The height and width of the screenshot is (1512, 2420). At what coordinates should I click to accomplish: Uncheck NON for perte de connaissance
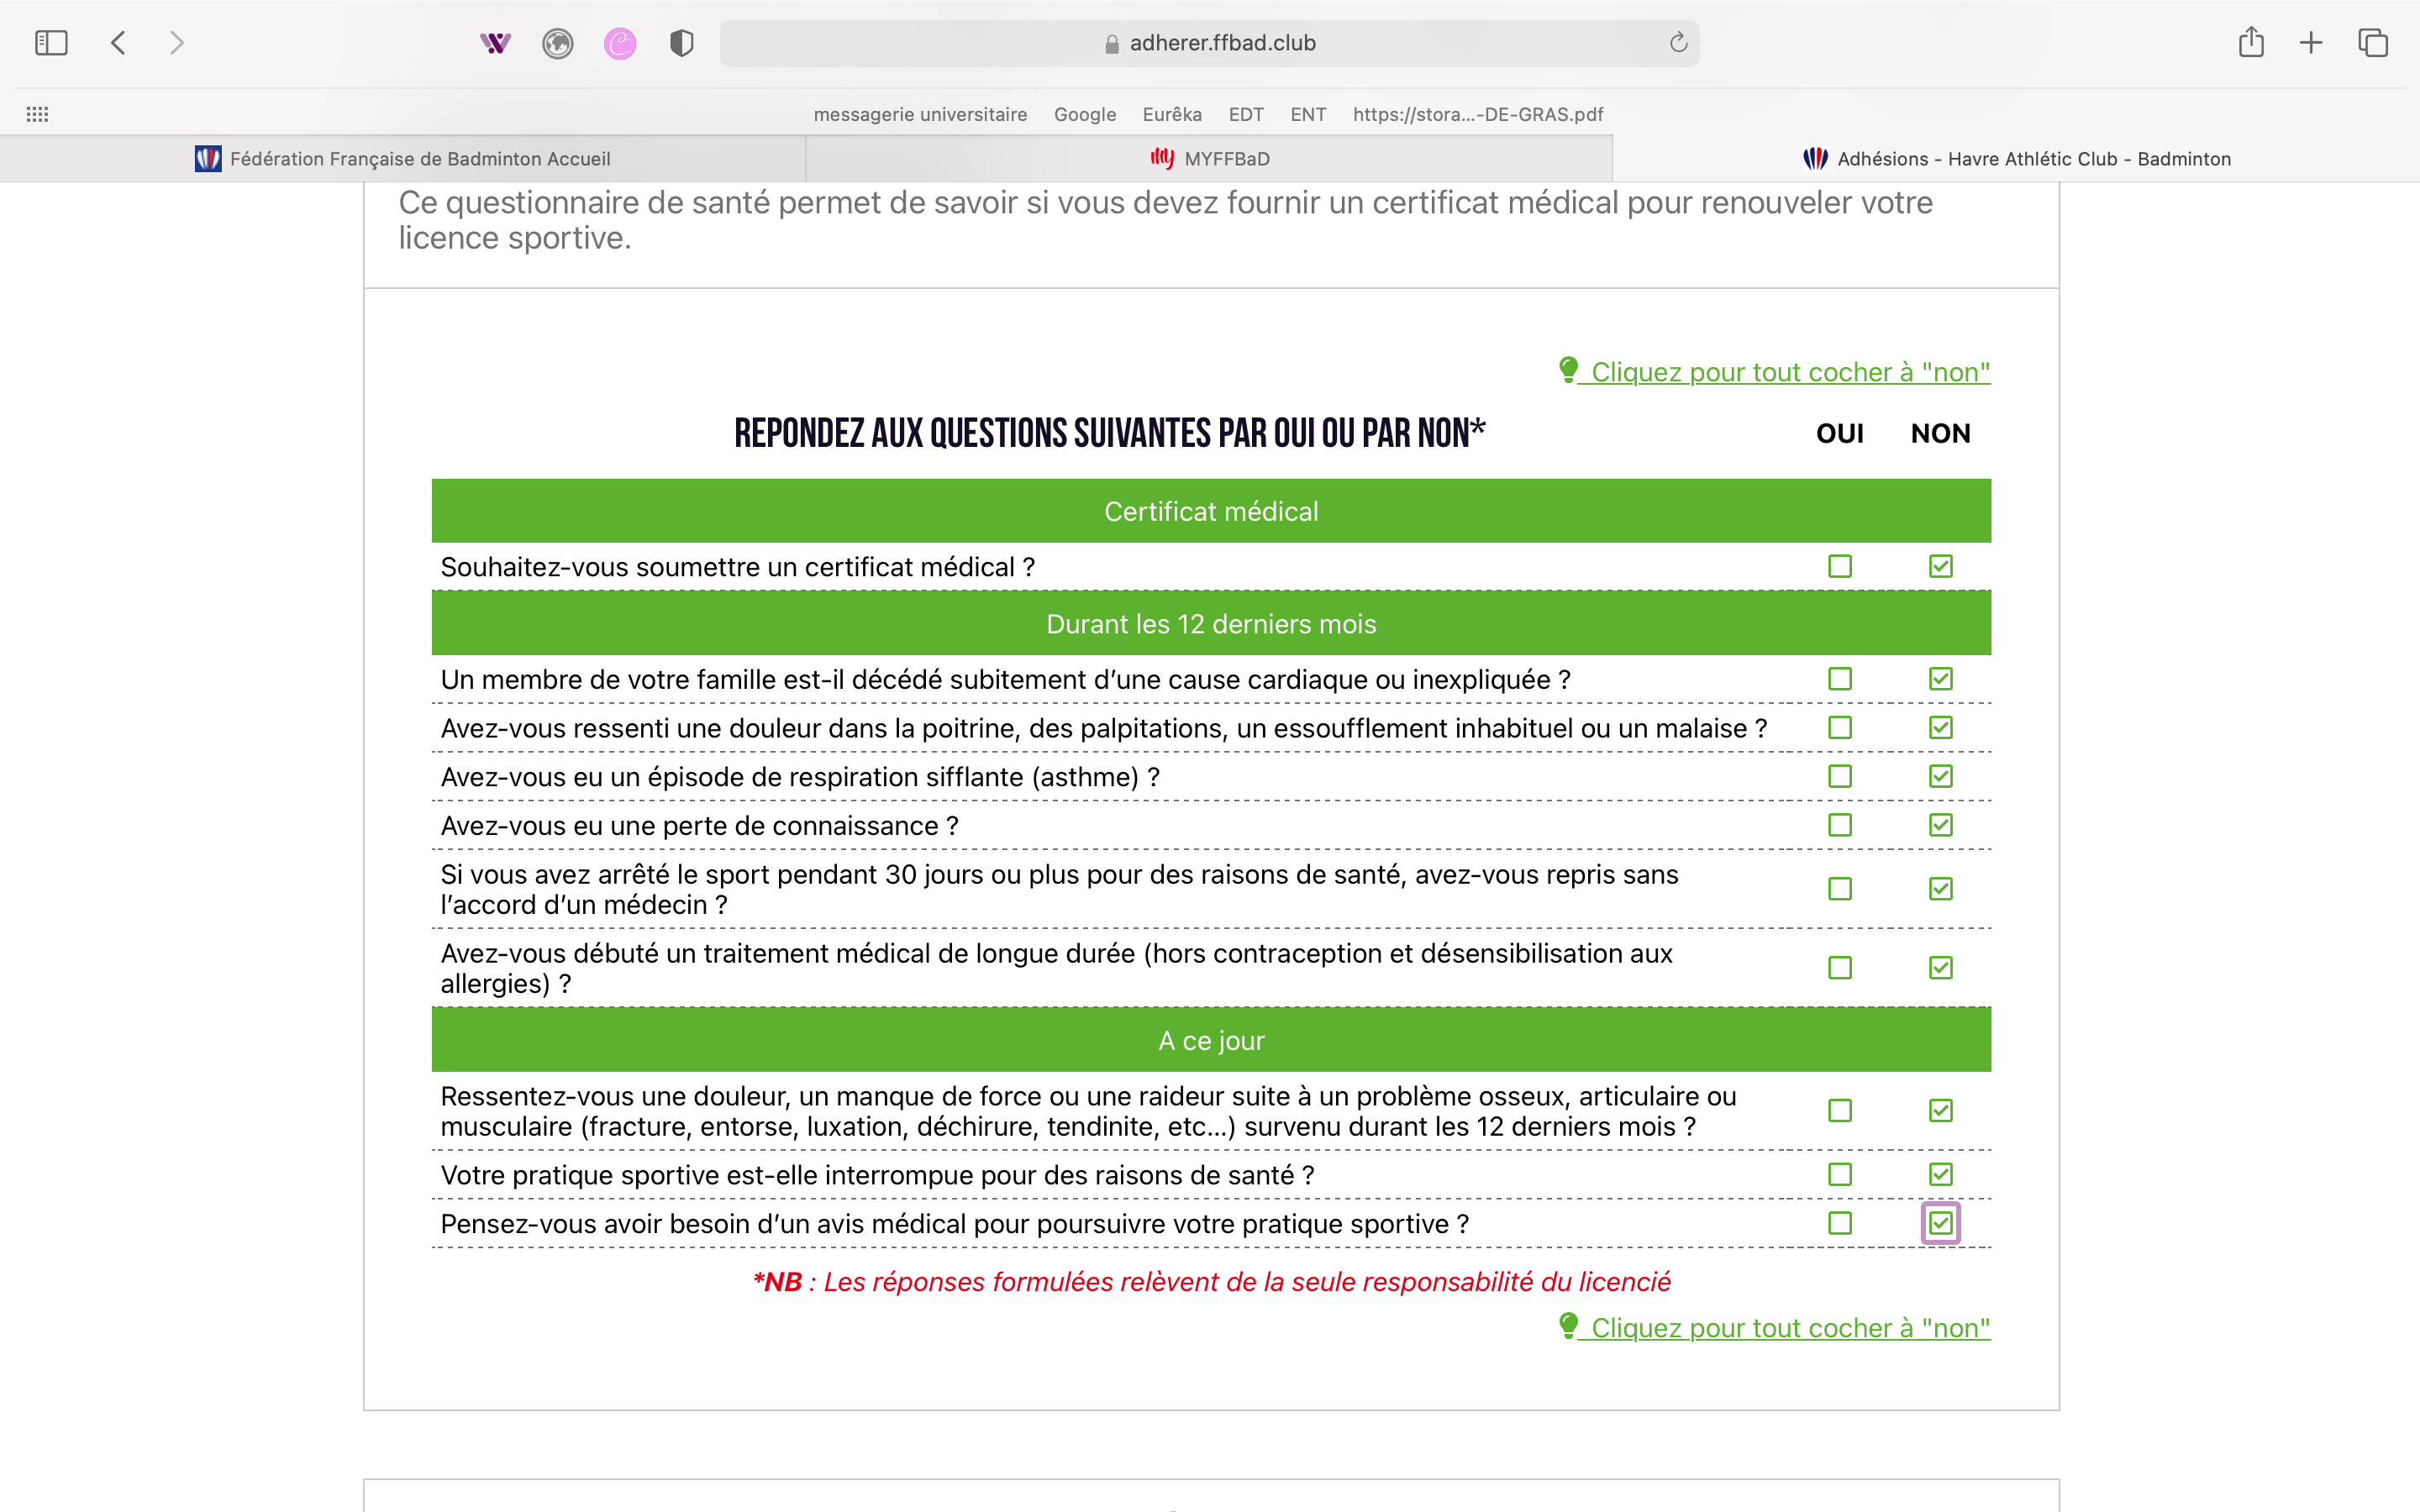1940,826
